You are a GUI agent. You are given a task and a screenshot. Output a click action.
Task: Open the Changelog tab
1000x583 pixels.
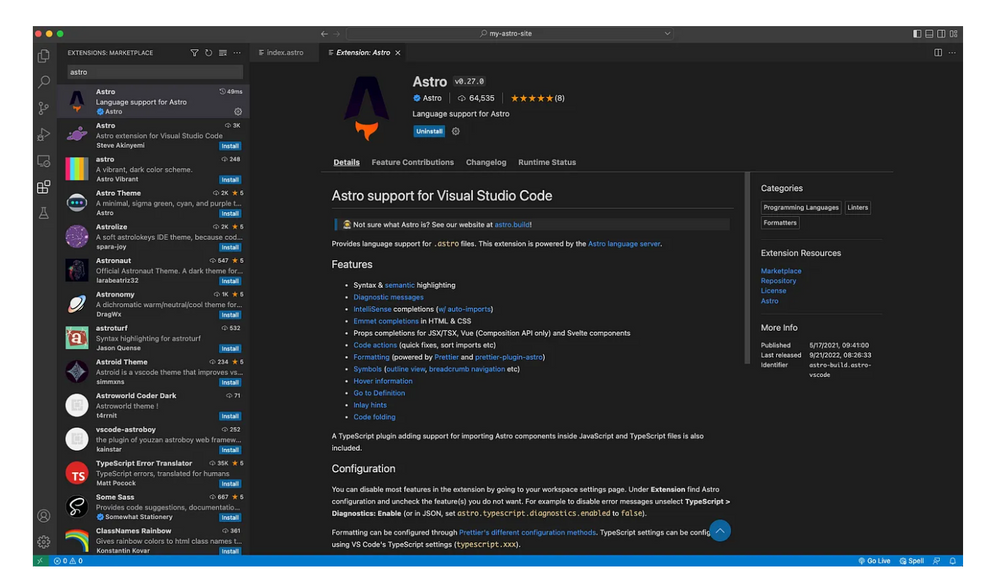(x=486, y=161)
